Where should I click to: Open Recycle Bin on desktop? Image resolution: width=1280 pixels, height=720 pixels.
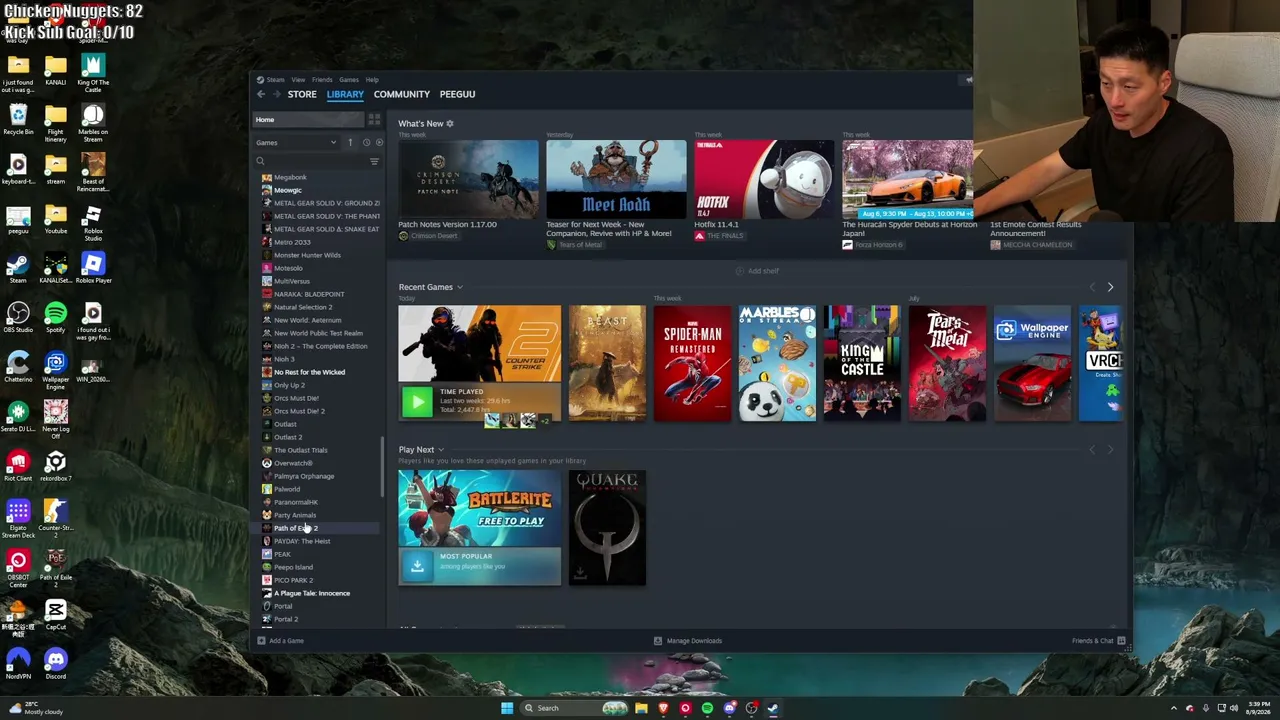click(x=18, y=118)
